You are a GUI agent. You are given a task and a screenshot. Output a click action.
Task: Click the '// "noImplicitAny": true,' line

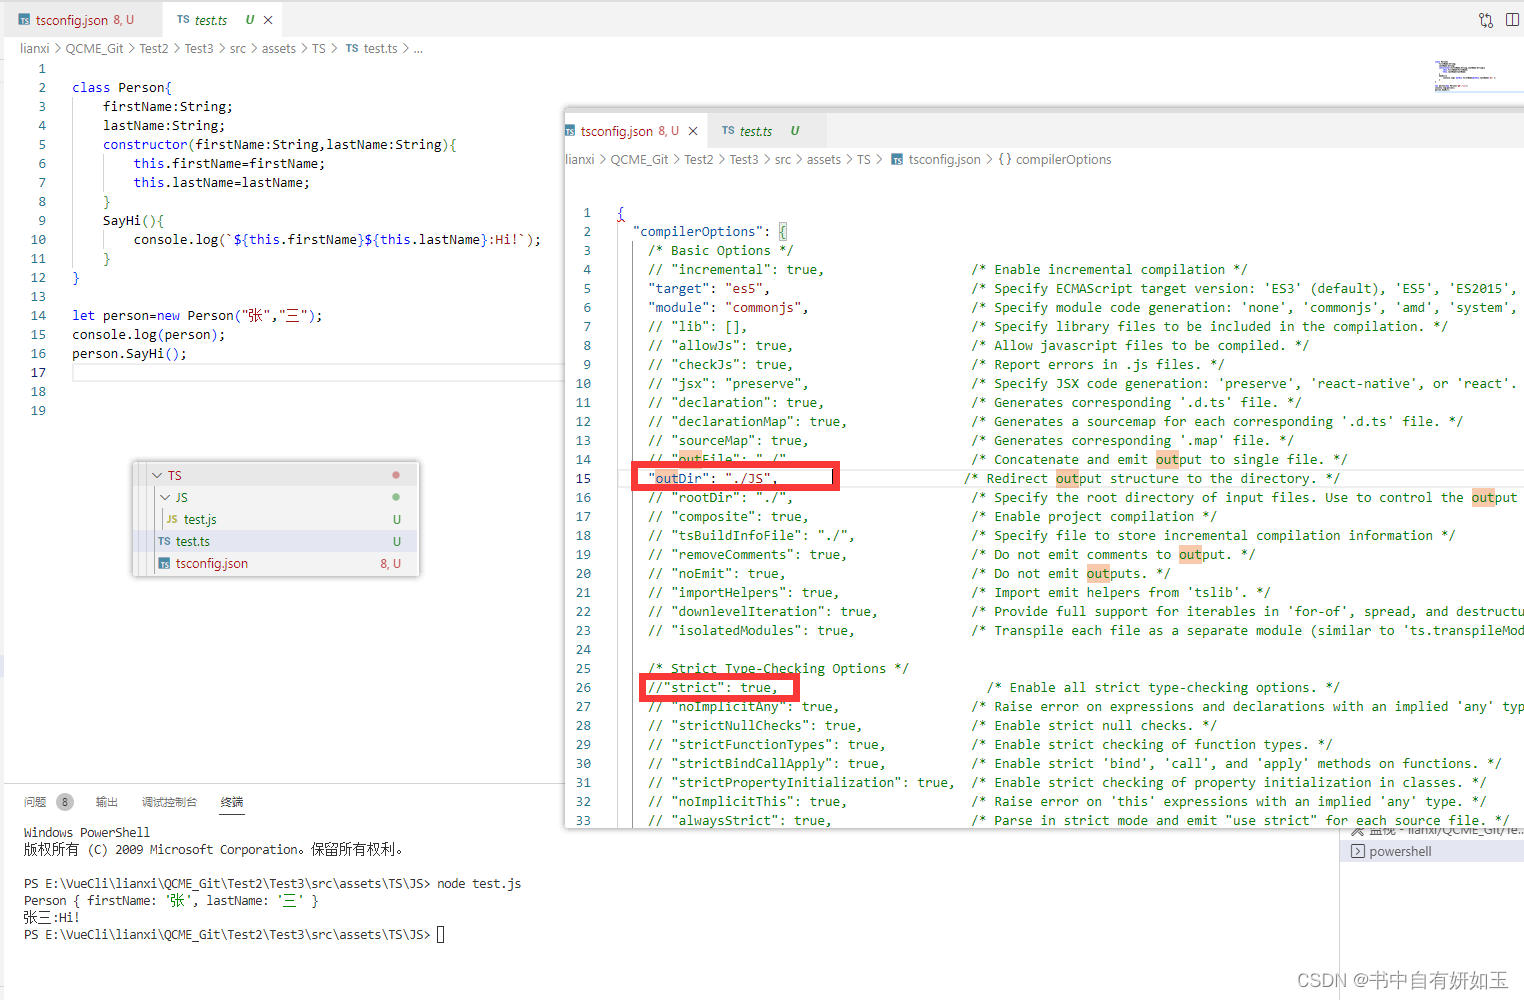tap(743, 707)
